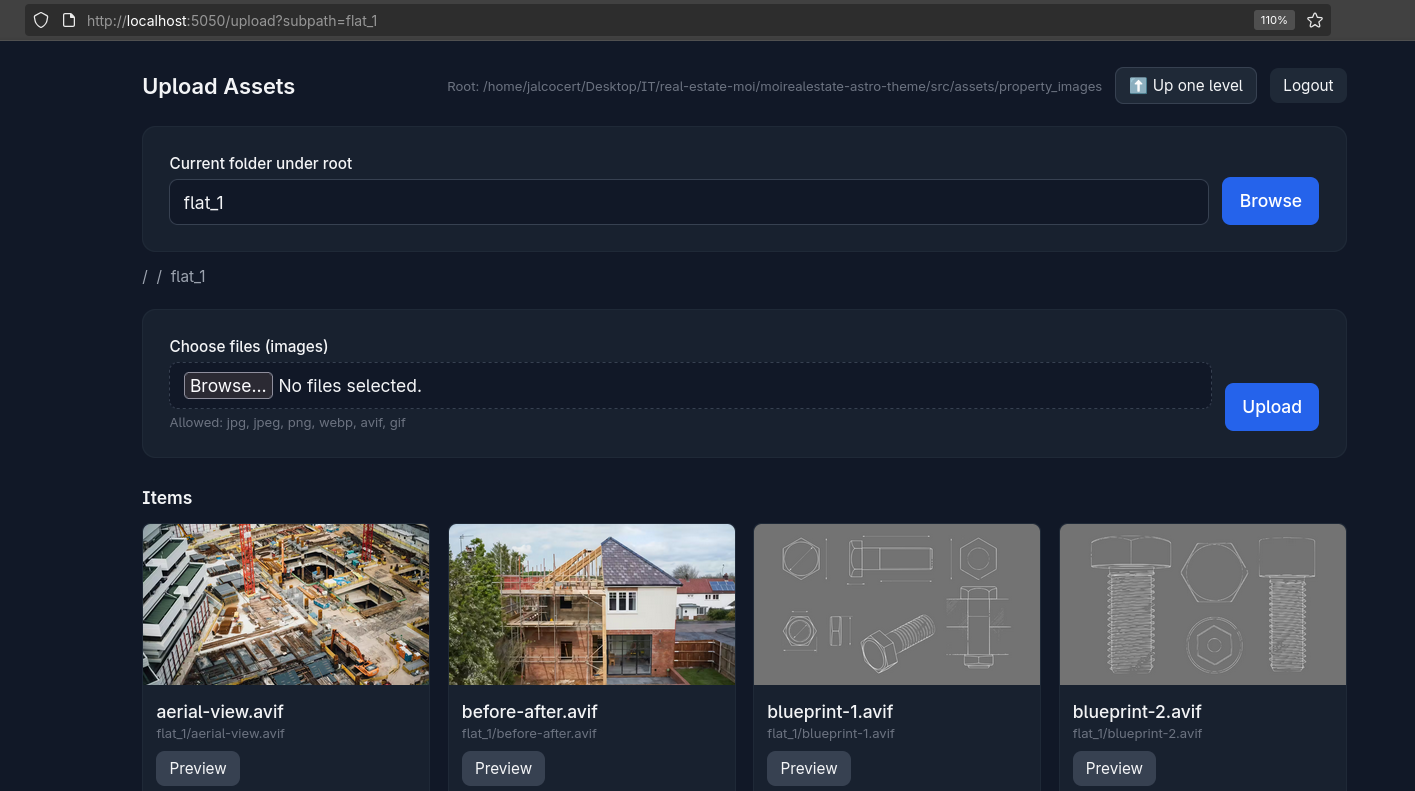Click the path text flat_1/aerial-view.avif

220,734
